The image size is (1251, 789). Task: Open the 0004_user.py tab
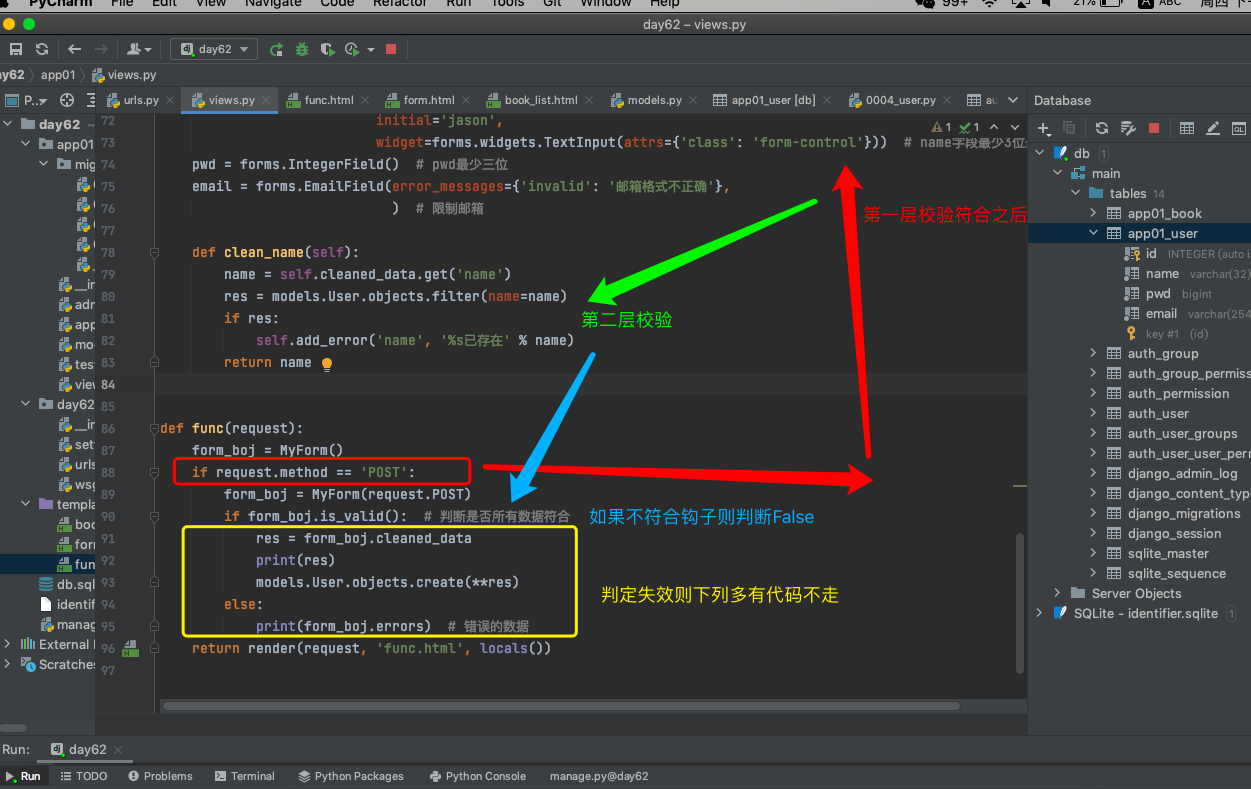coord(900,100)
